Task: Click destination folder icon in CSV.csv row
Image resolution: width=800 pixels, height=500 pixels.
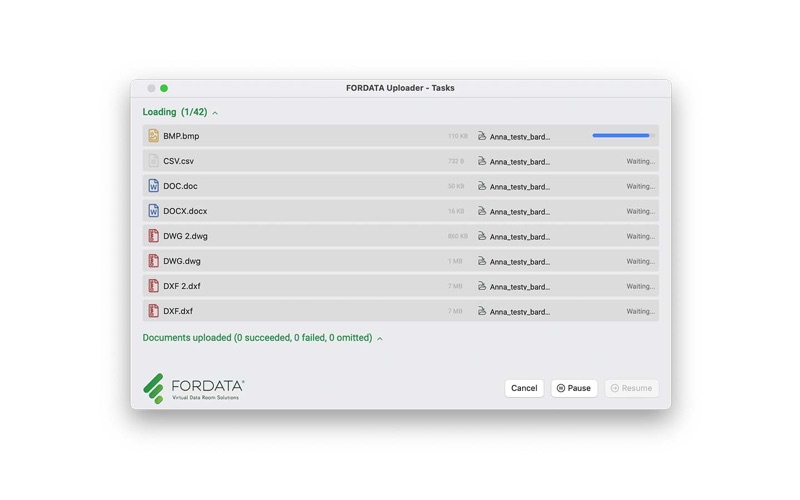Action: point(482,161)
